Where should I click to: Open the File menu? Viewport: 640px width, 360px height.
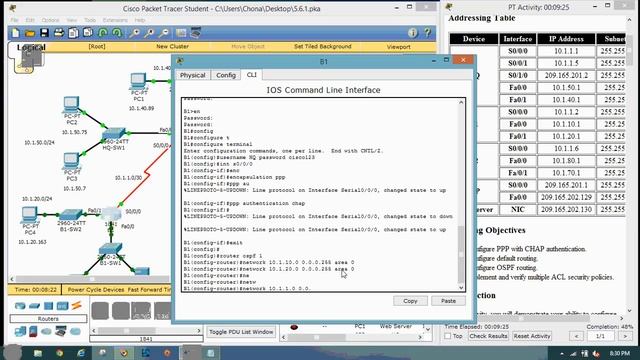click(14, 20)
